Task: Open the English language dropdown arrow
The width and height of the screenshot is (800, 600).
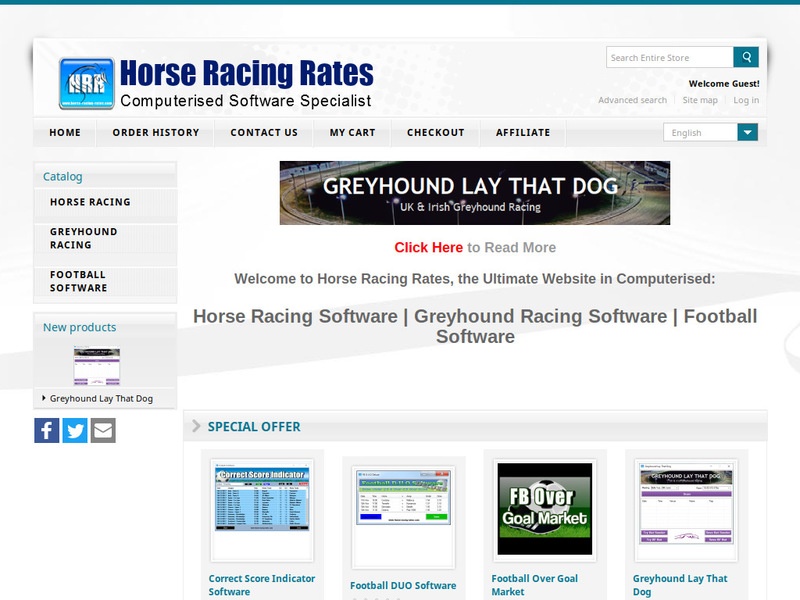Action: 747,132
